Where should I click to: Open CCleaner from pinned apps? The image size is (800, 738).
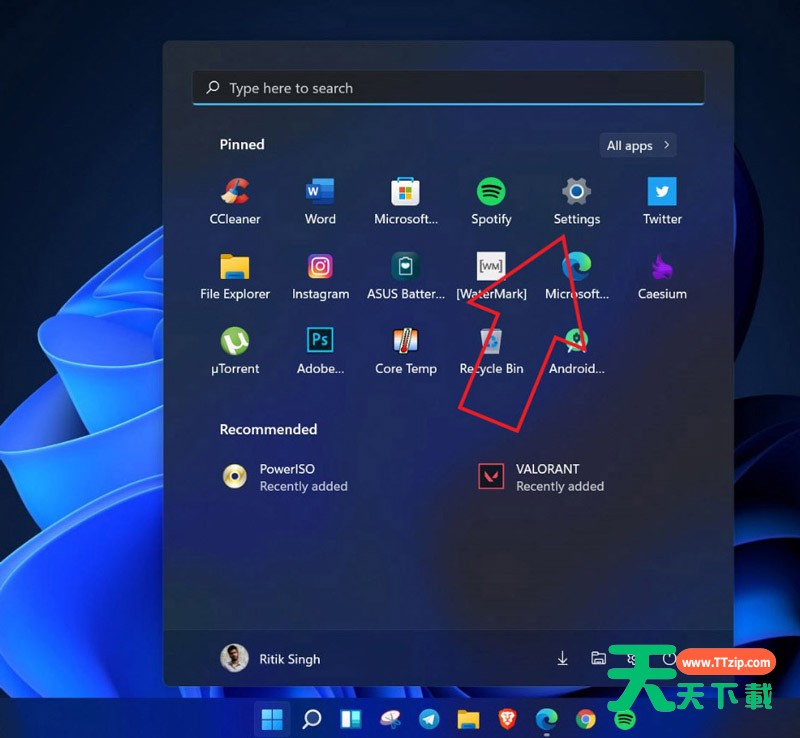coord(235,200)
